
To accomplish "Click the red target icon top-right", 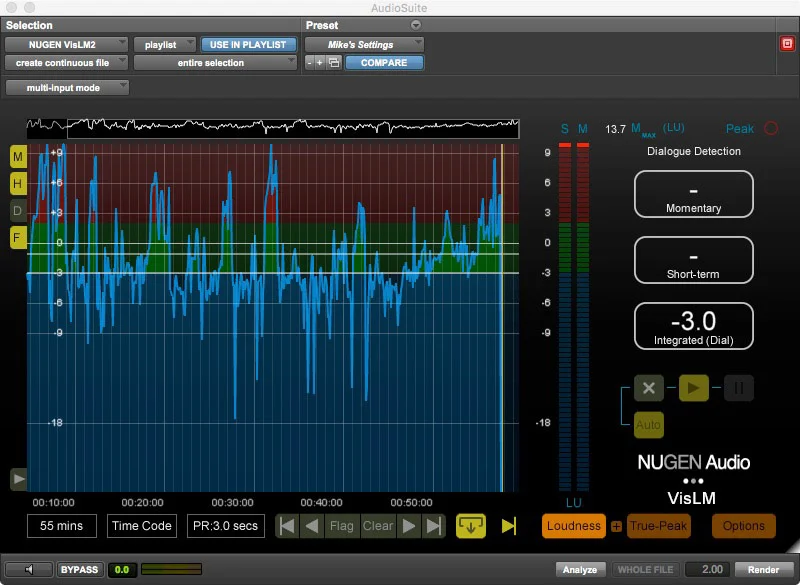I will pos(787,44).
